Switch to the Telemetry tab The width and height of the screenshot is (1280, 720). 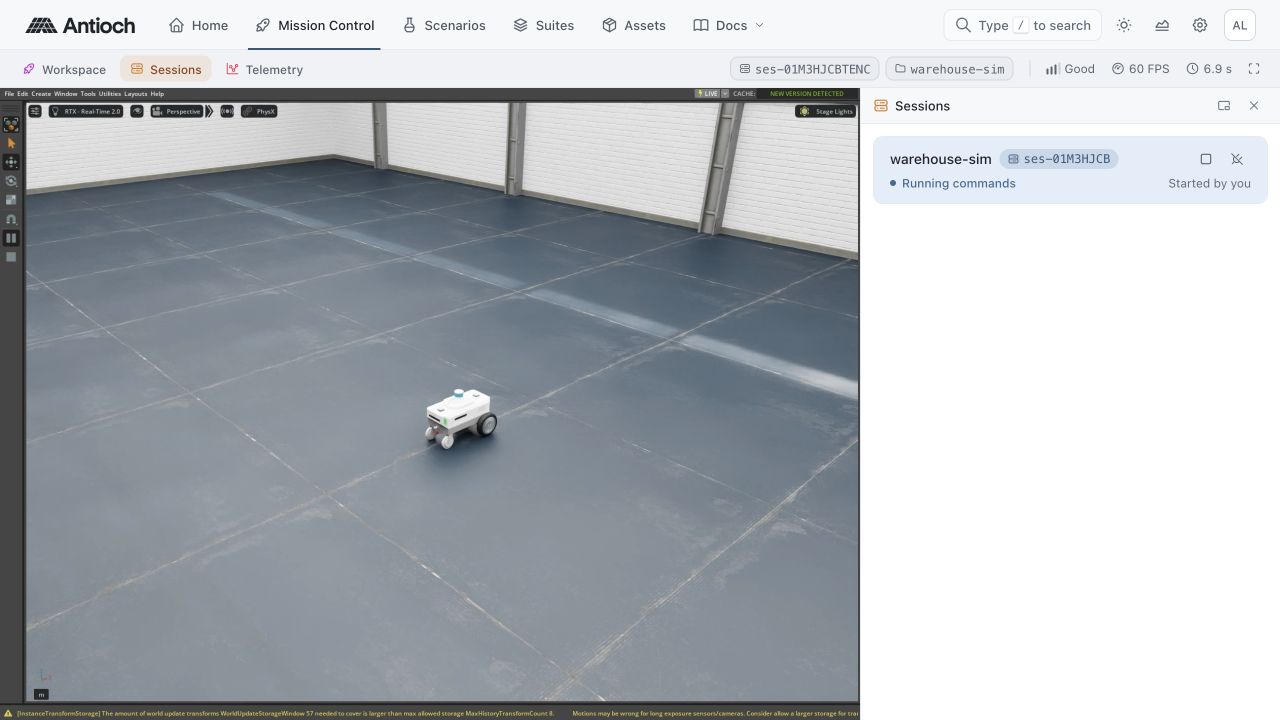[264, 69]
